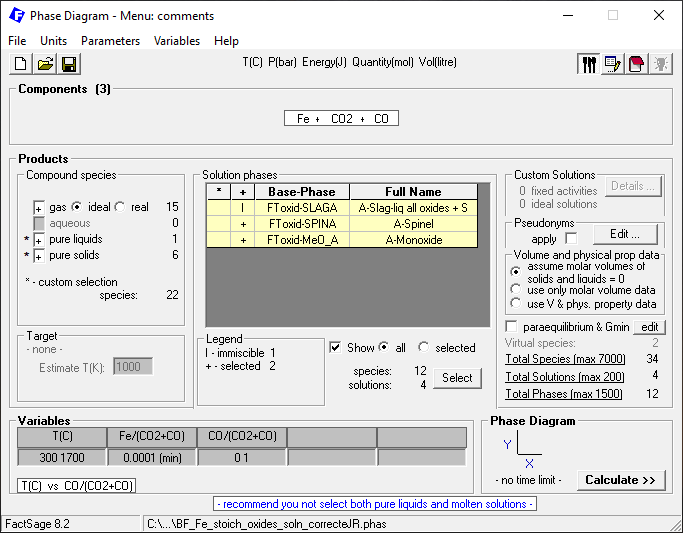The height and width of the screenshot is (533, 683).
Task: Enable paraequilibrium & Gmin checkbox
Action: tap(511, 327)
